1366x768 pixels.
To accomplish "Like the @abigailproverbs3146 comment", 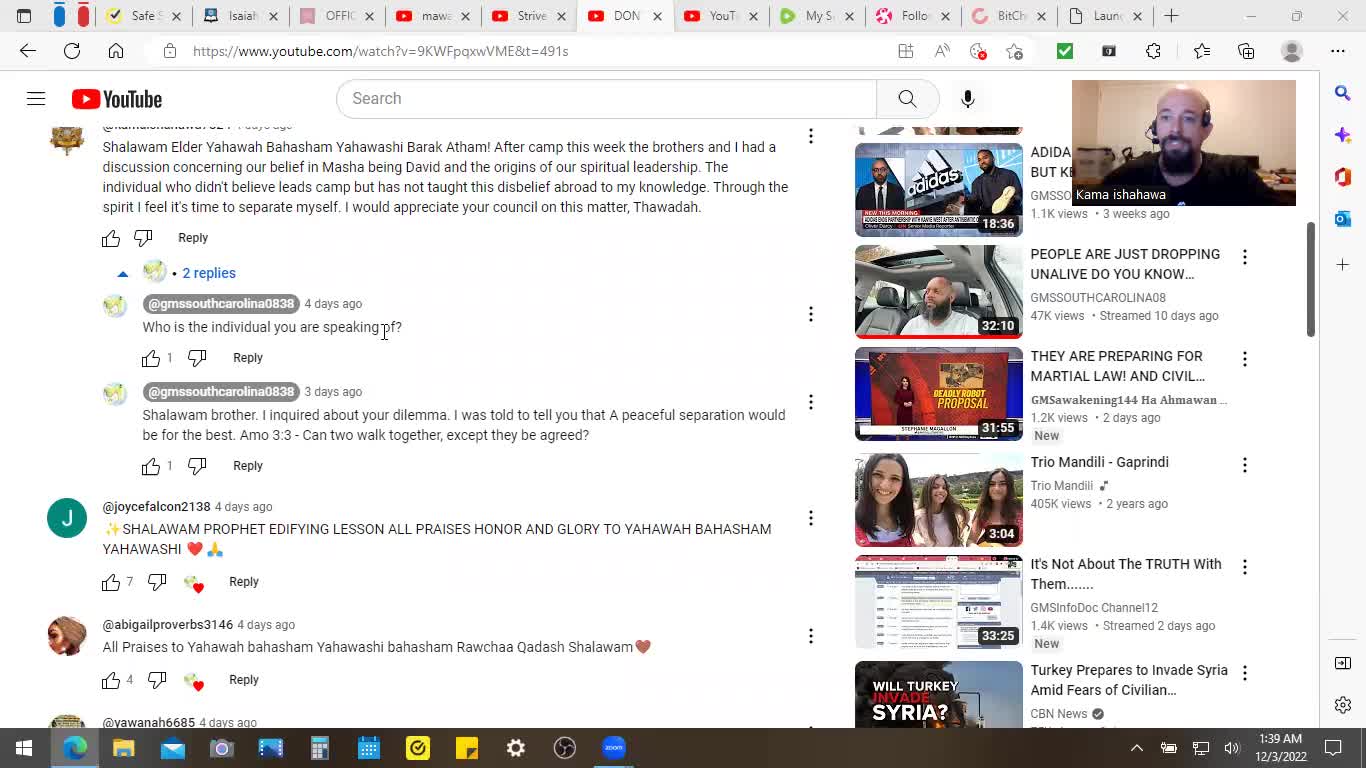I will point(111,680).
